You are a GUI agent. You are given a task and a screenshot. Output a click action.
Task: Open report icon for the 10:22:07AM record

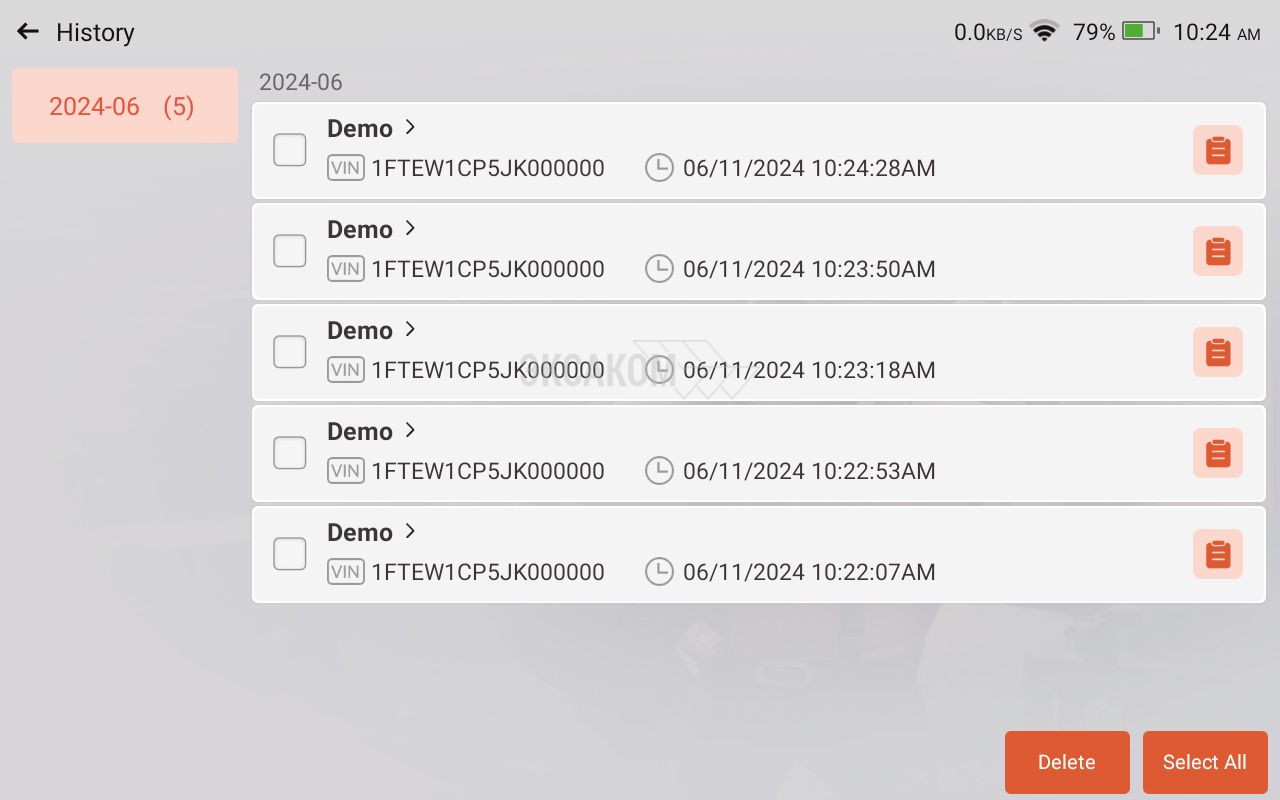1218,554
